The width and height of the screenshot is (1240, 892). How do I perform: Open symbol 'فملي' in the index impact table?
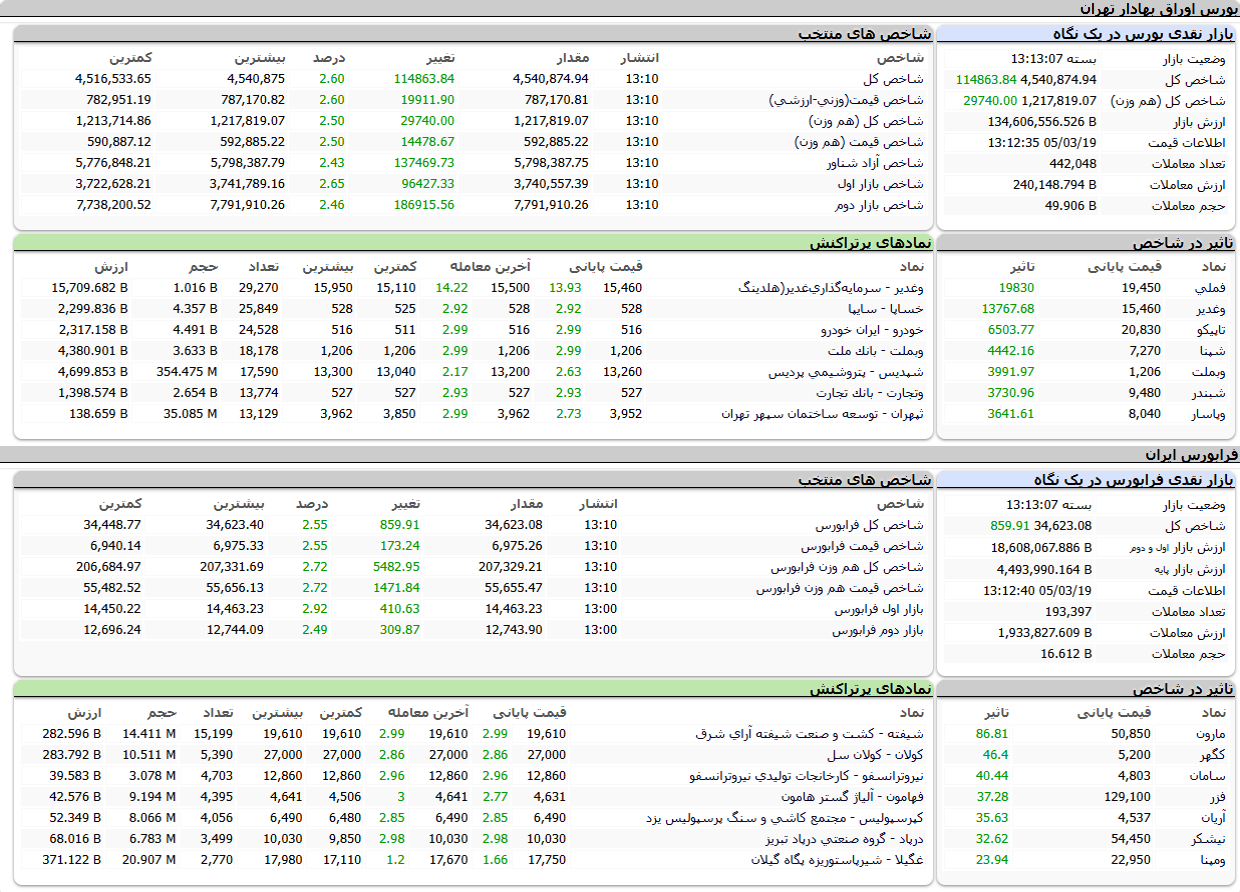click(x=1211, y=288)
